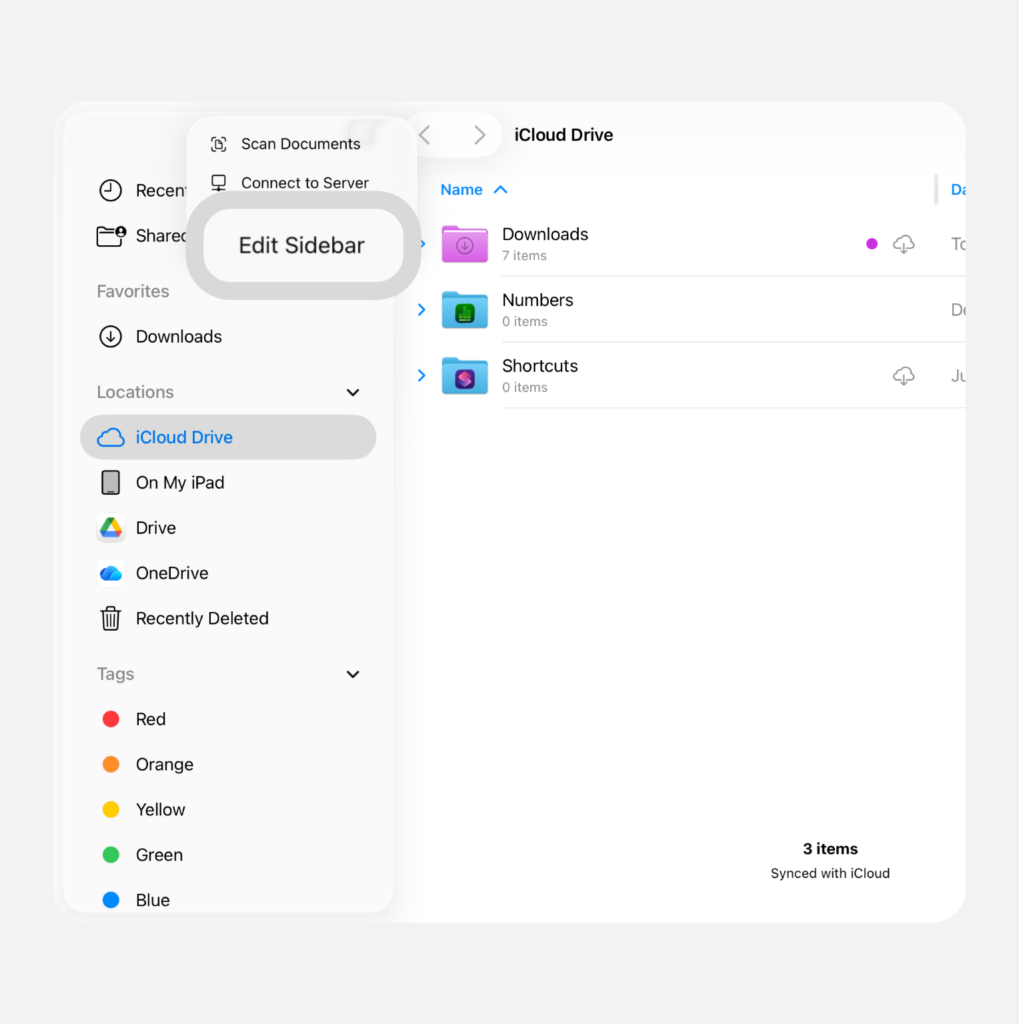This screenshot has width=1019, height=1024.
Task: Open Recently Deleted via trash icon
Action: pos(110,618)
